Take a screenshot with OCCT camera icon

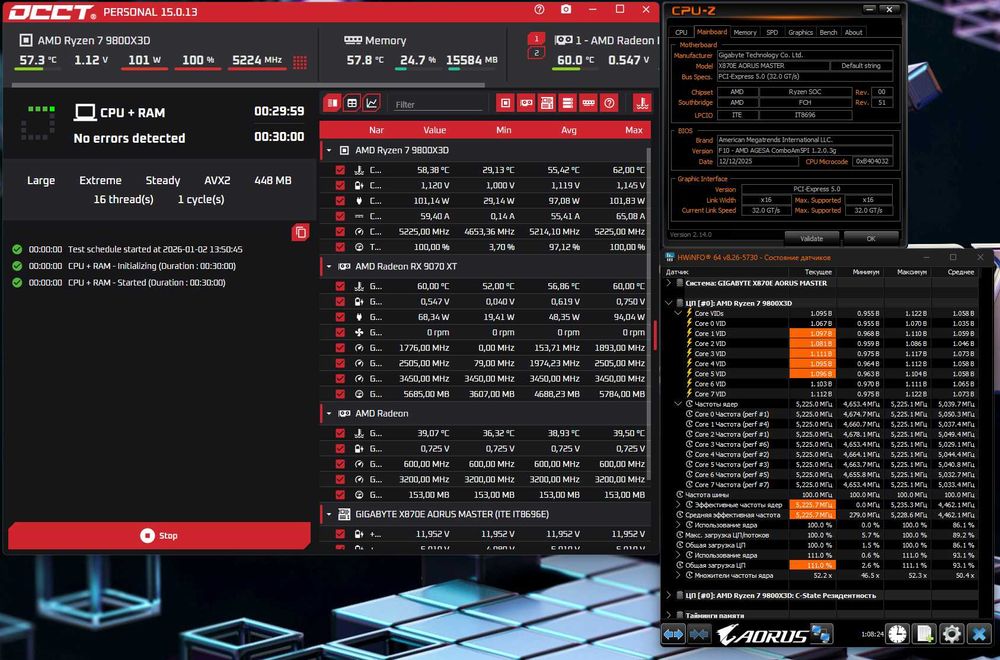(566, 10)
